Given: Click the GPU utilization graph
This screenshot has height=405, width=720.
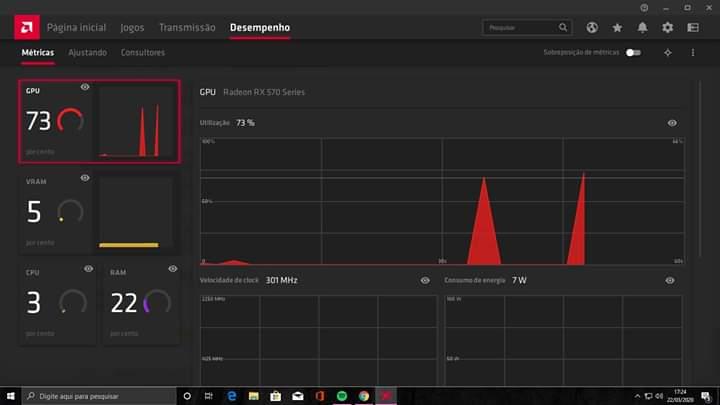Looking at the screenshot, I should (x=442, y=201).
